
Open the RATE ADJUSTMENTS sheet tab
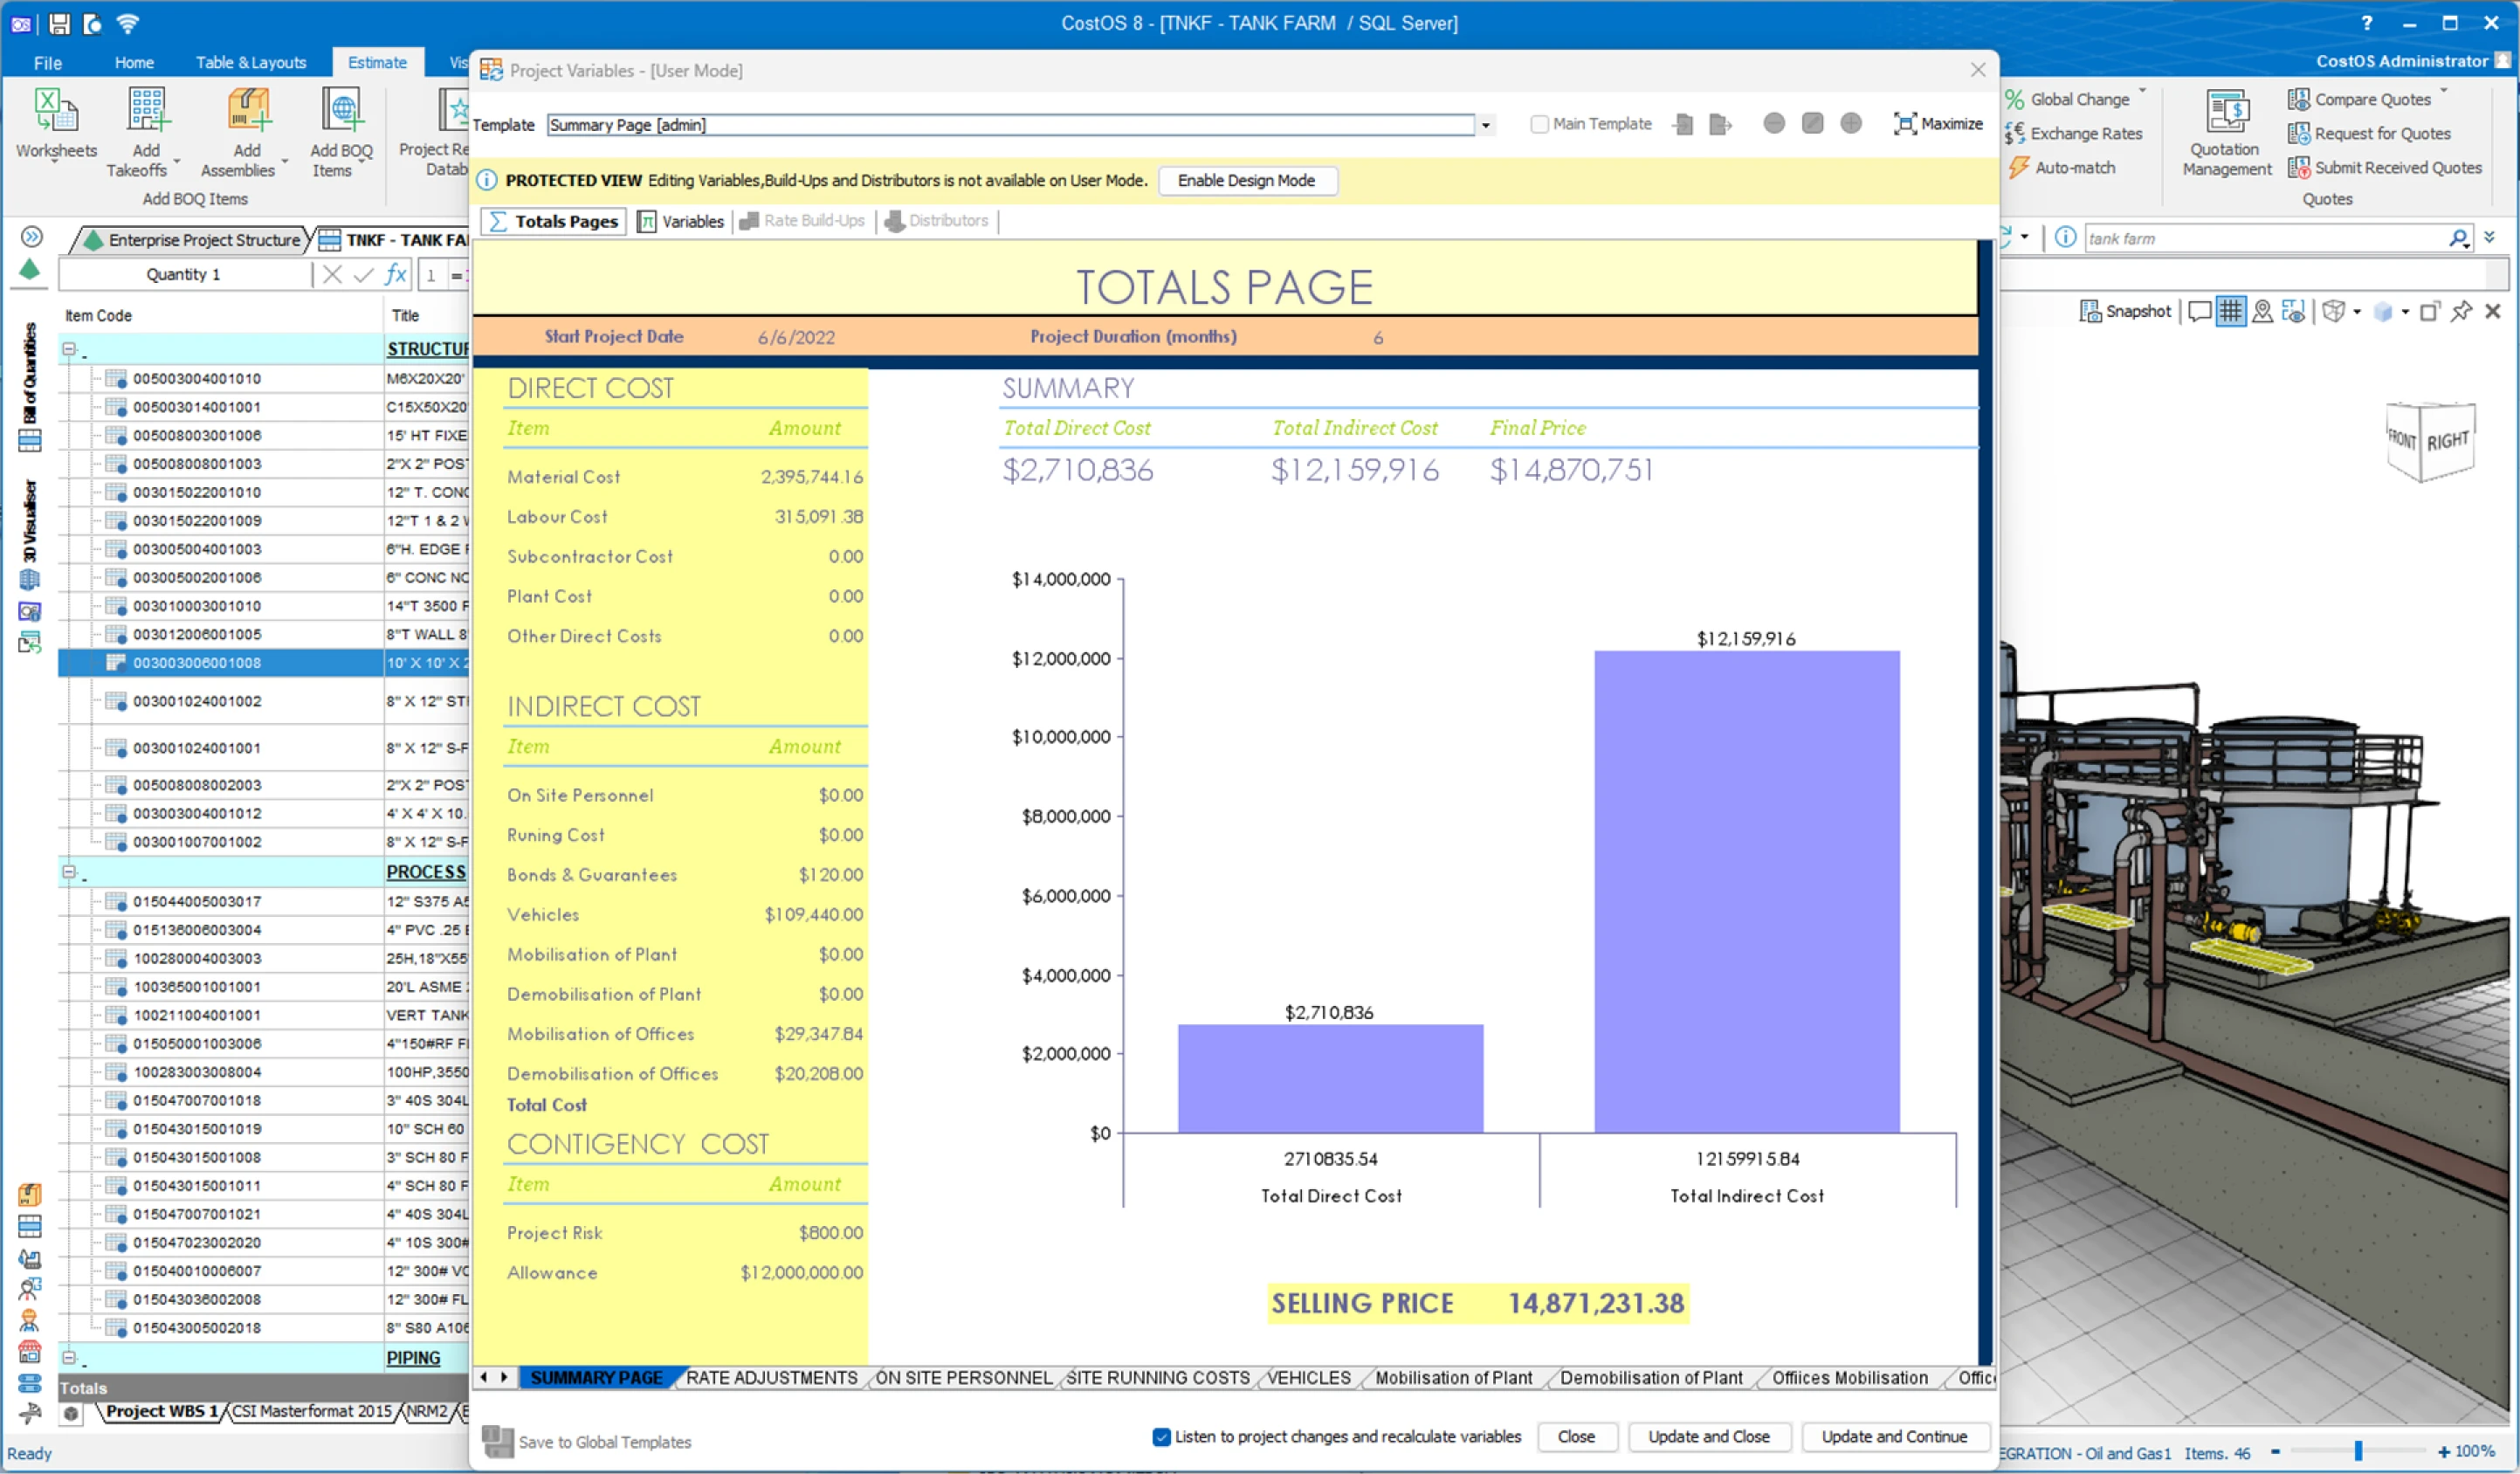pos(771,1378)
